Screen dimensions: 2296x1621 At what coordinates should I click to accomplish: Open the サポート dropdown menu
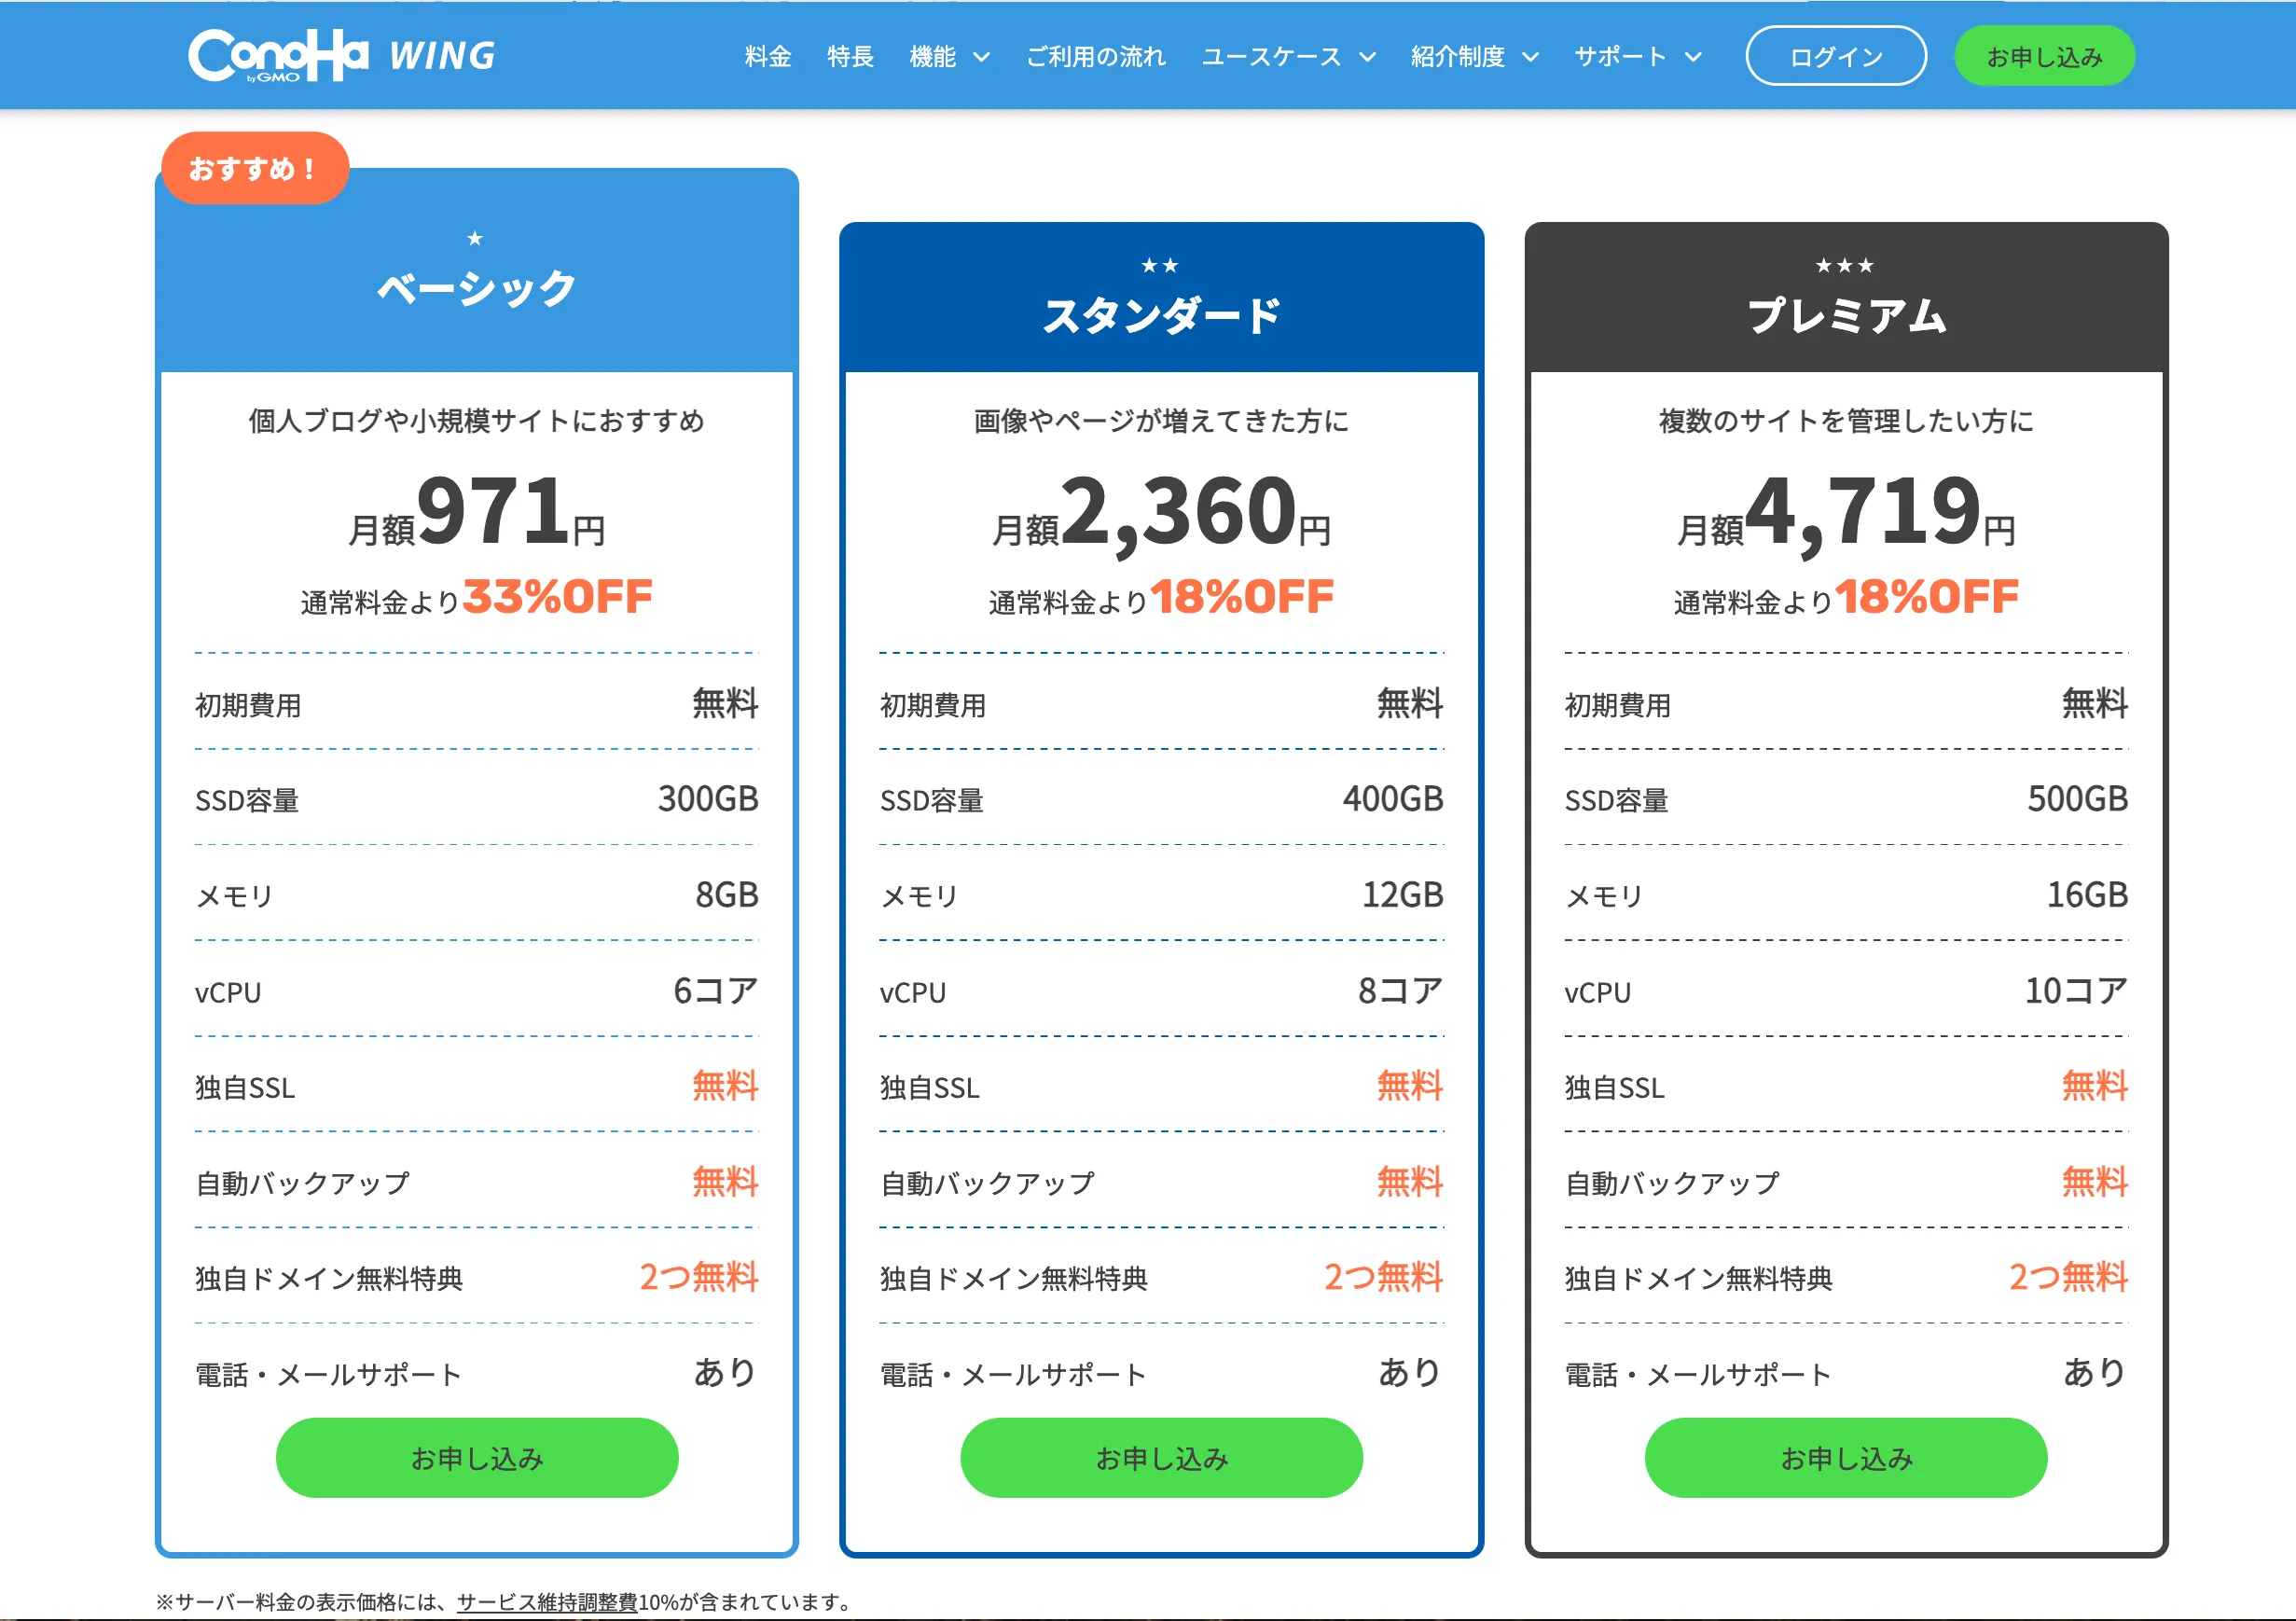(x=1637, y=57)
